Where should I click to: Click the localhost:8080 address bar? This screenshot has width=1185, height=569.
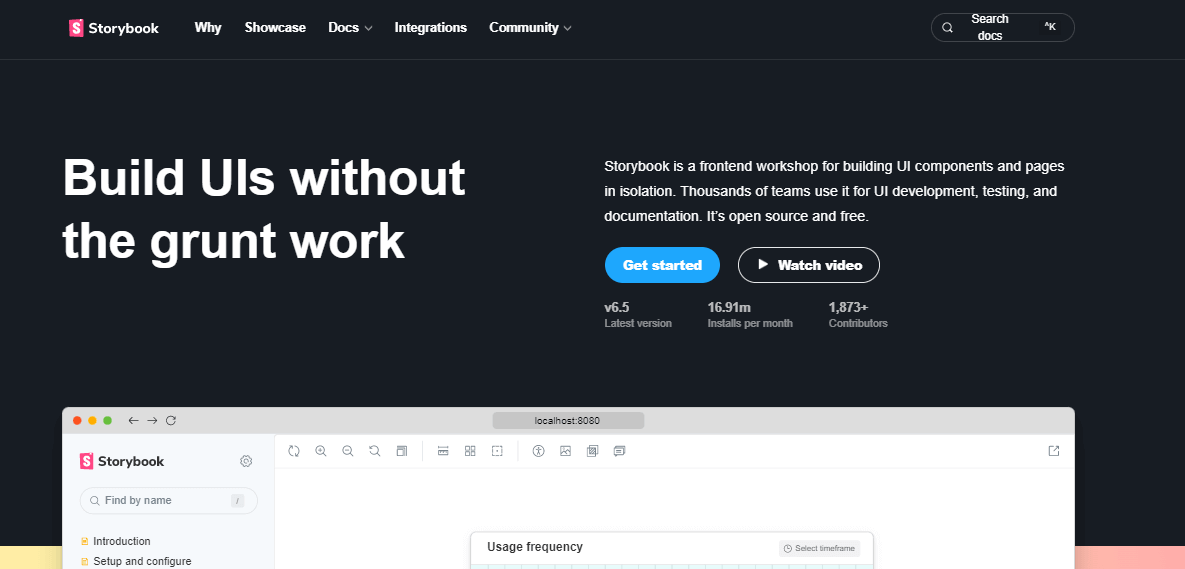click(568, 420)
